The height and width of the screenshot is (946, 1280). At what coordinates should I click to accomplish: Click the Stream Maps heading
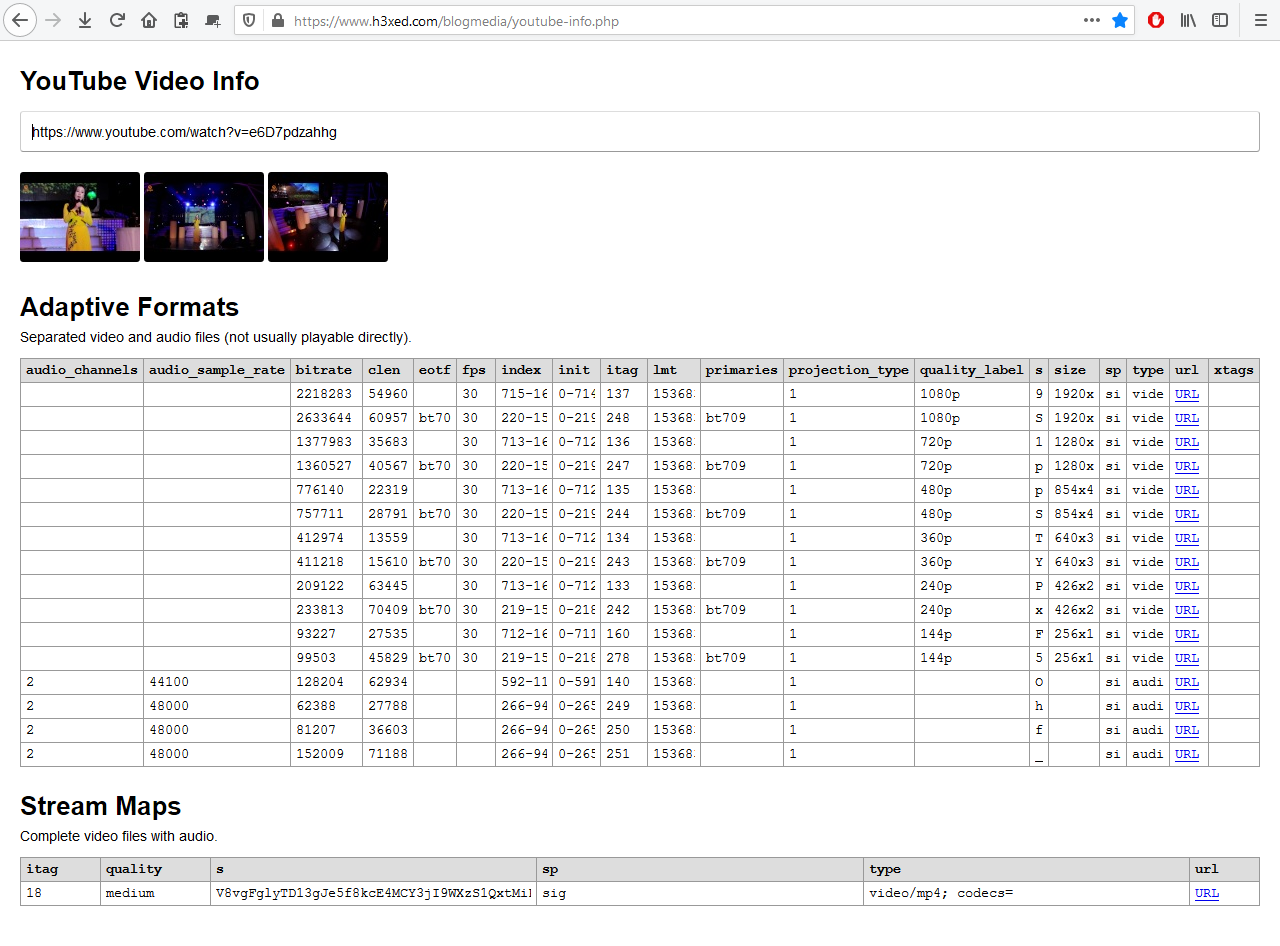[101, 806]
